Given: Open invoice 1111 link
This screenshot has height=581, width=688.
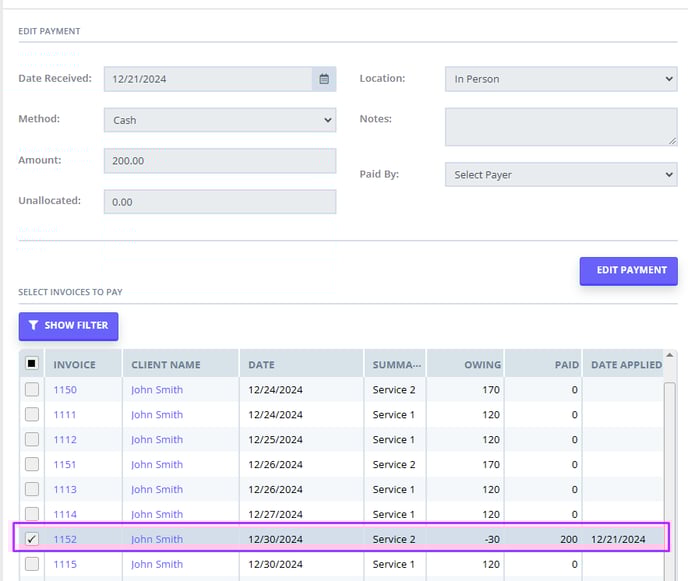Looking at the screenshot, I should point(64,415).
